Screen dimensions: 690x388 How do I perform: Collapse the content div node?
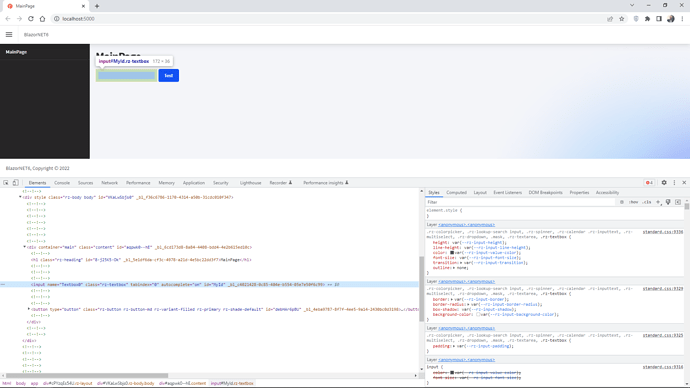point(25,247)
